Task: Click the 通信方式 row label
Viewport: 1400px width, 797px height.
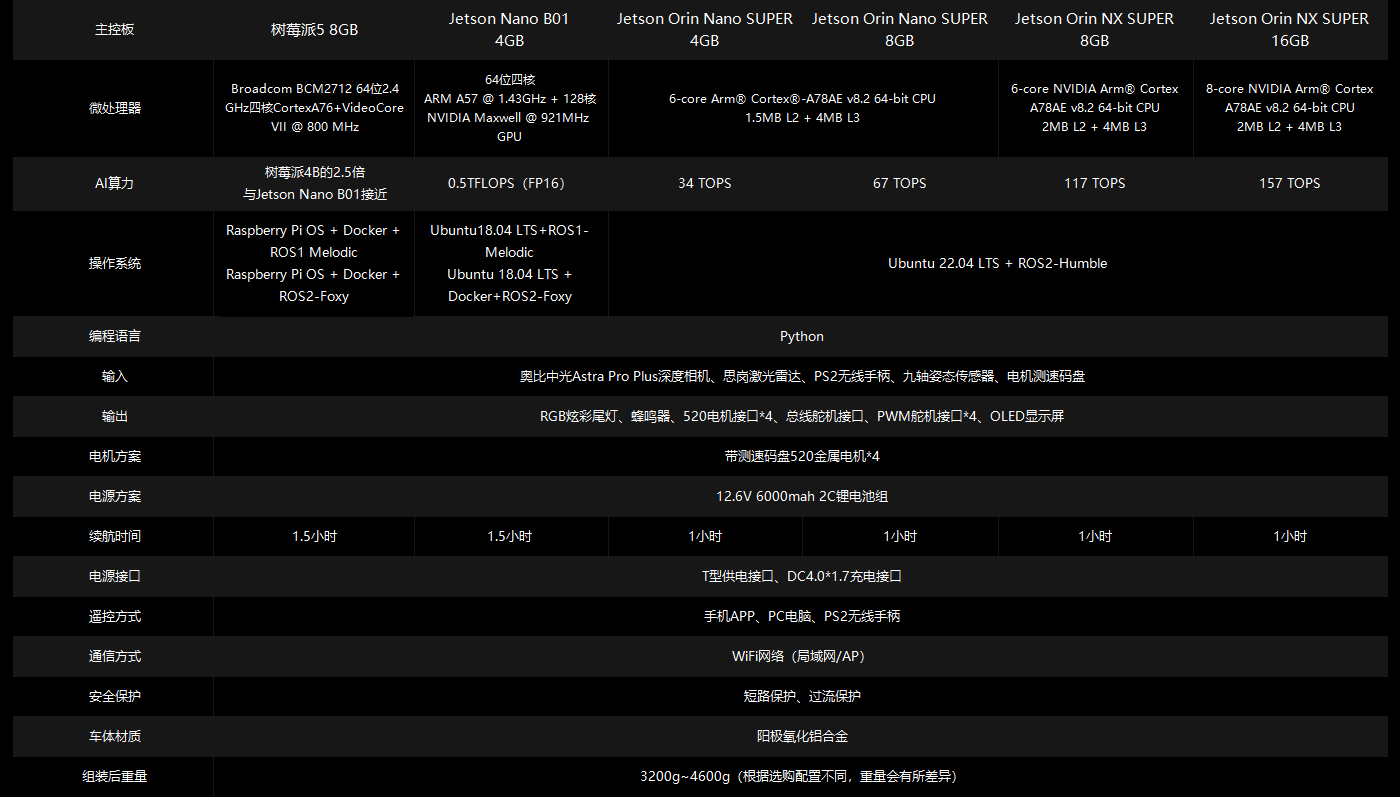Action: (x=114, y=656)
